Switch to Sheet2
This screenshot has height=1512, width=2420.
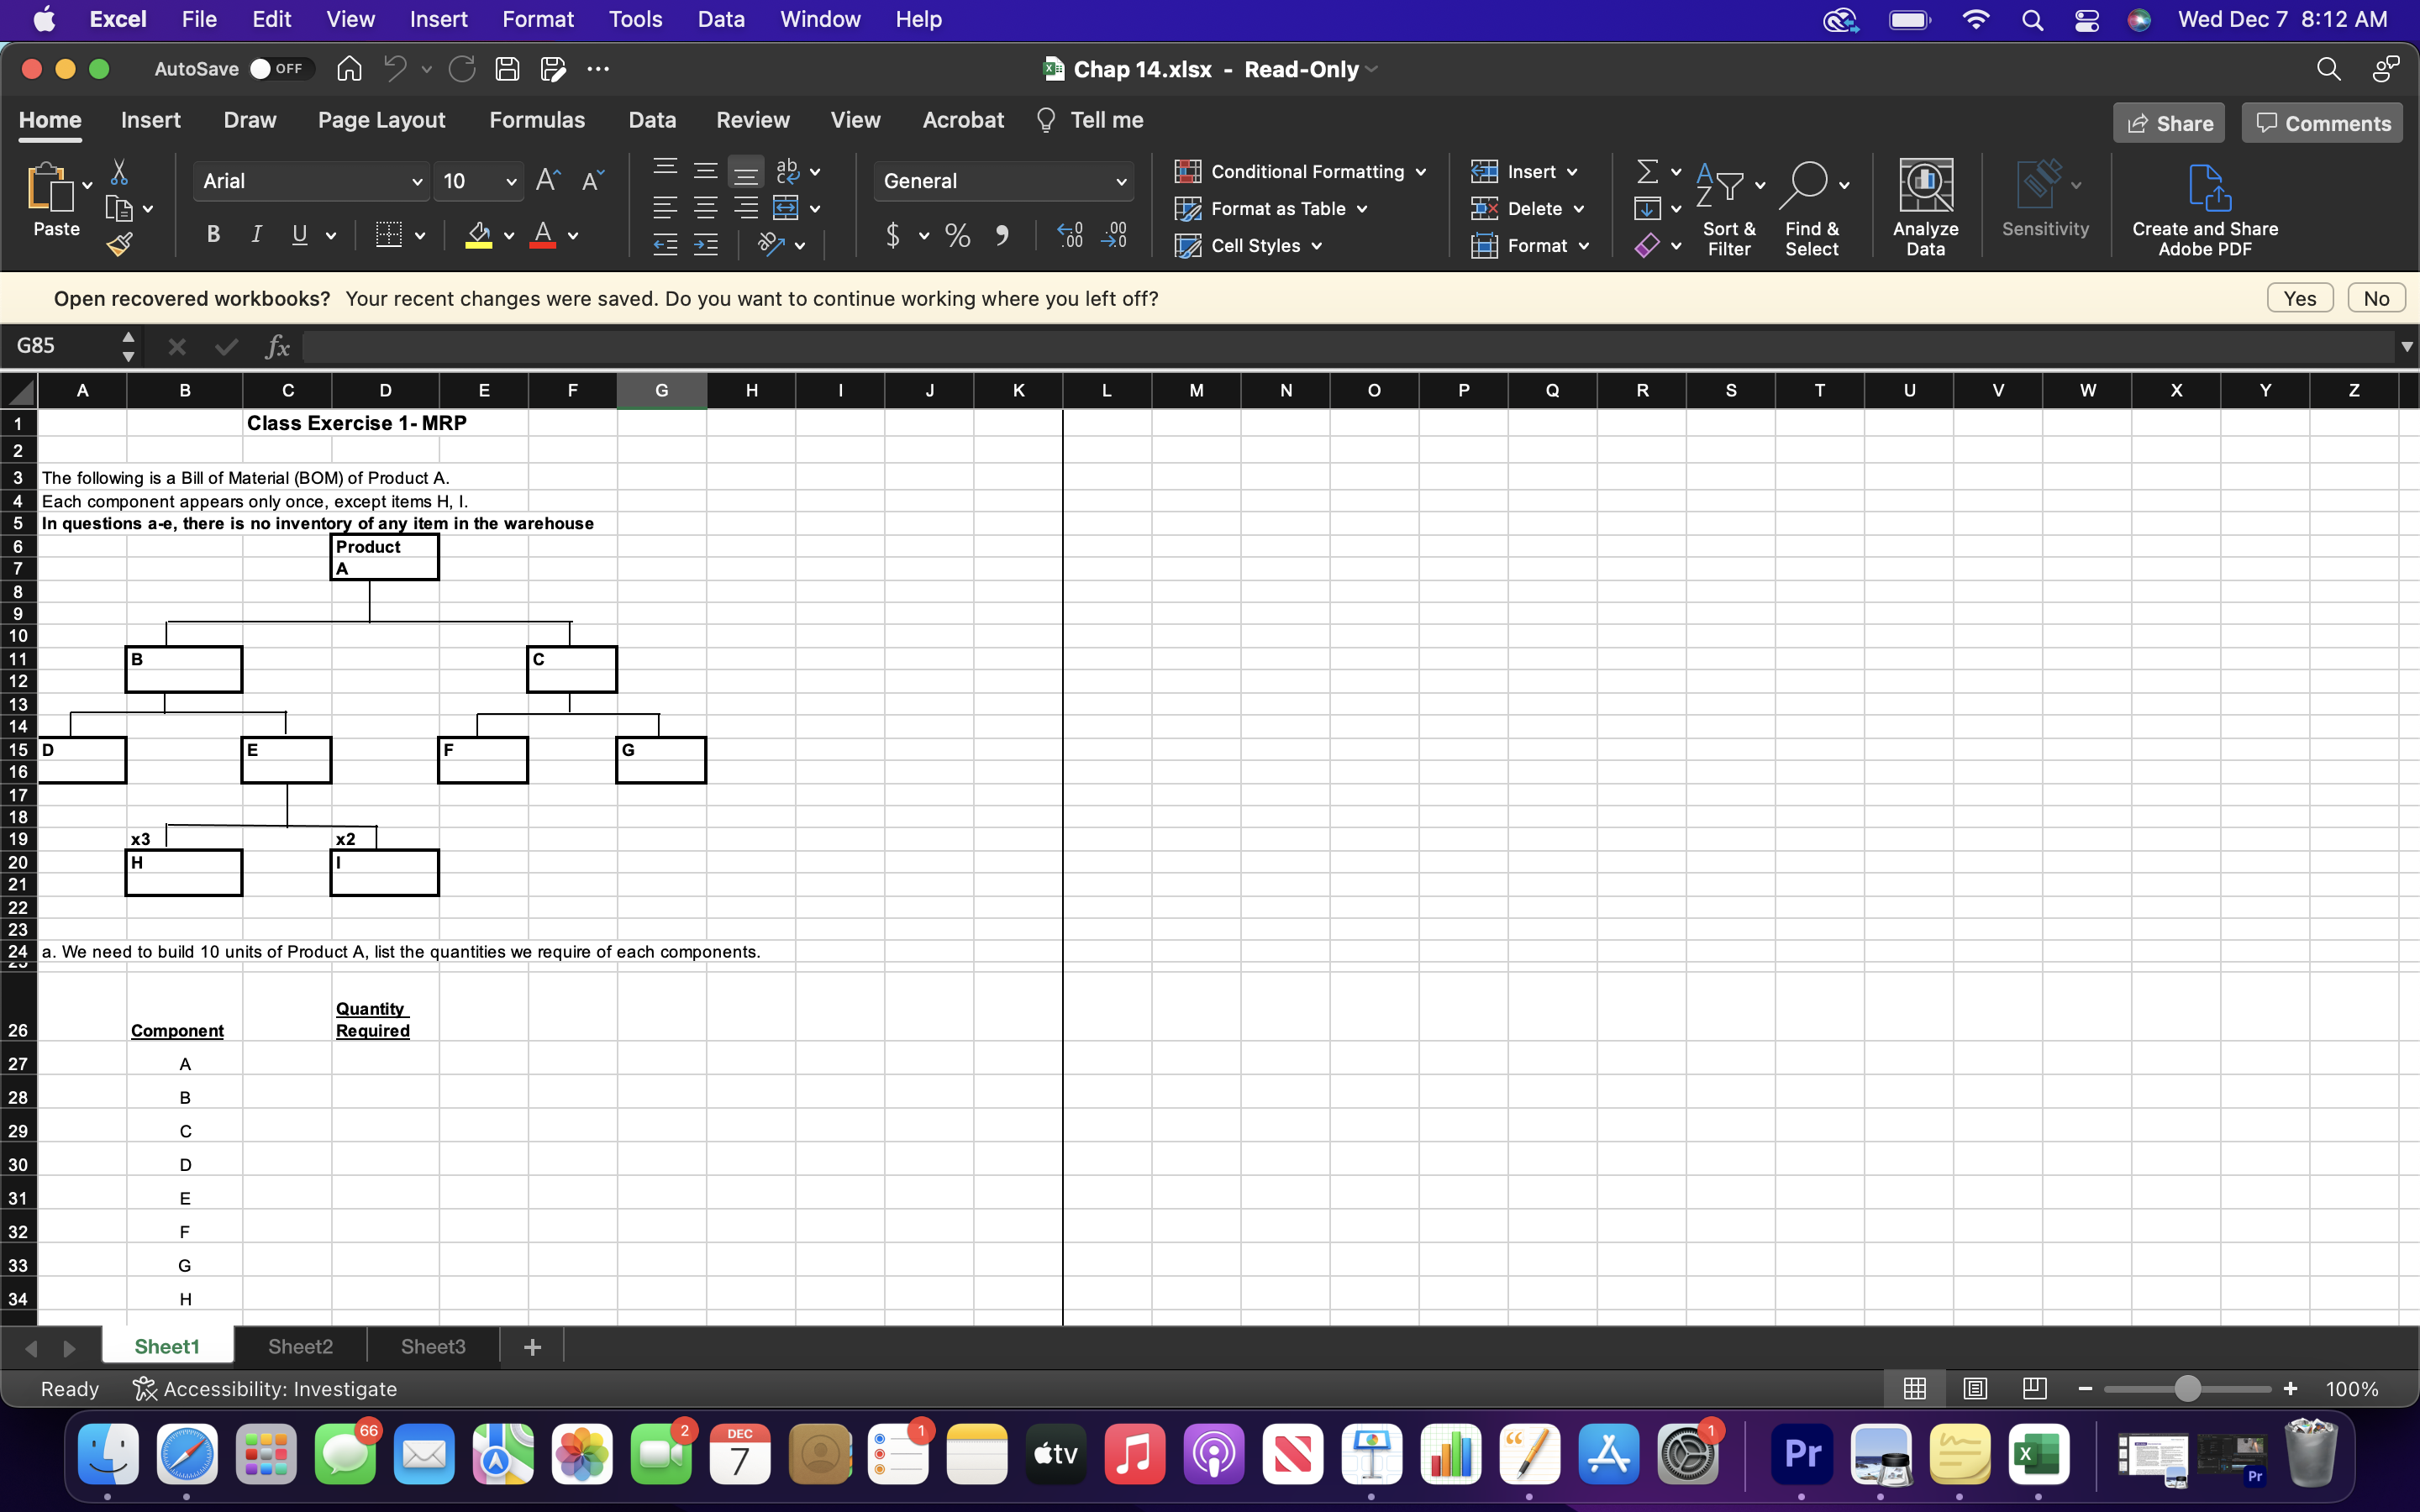(x=298, y=1346)
